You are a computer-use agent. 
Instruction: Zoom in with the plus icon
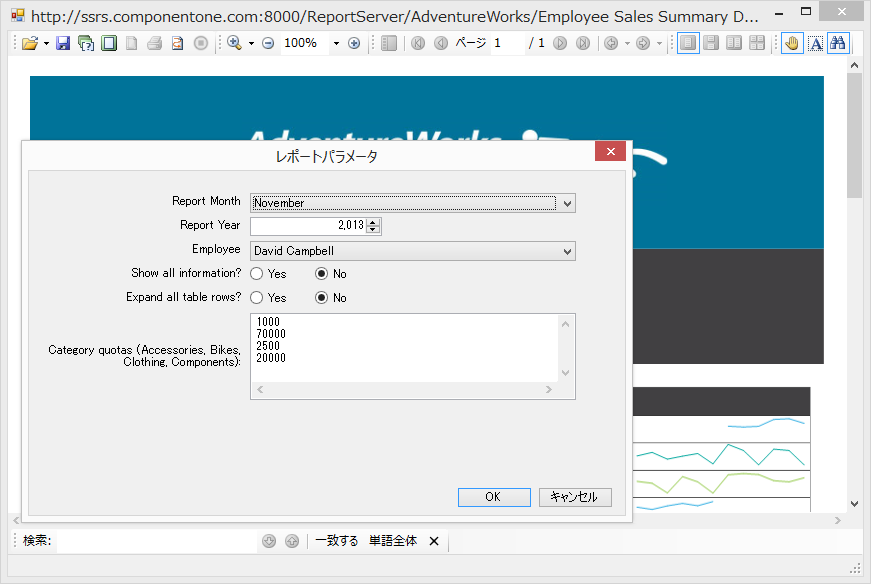point(354,43)
